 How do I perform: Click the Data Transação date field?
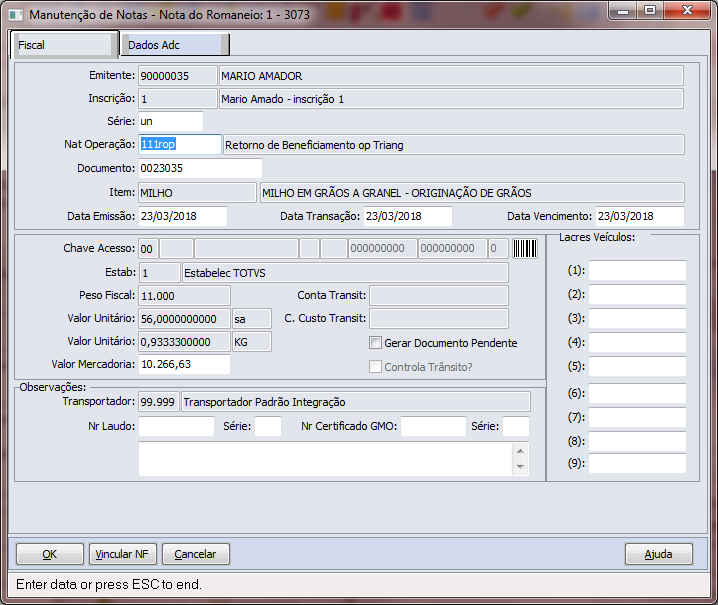408,216
